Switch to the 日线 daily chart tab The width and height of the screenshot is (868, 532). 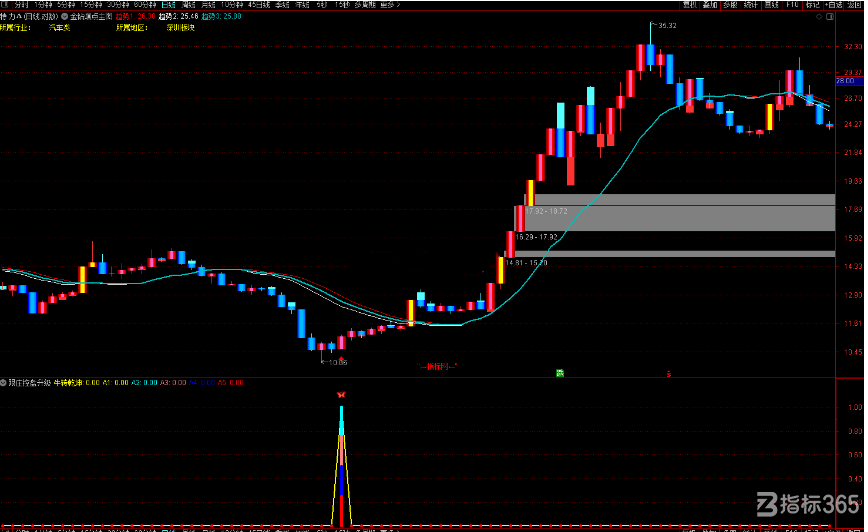[x=168, y=4]
